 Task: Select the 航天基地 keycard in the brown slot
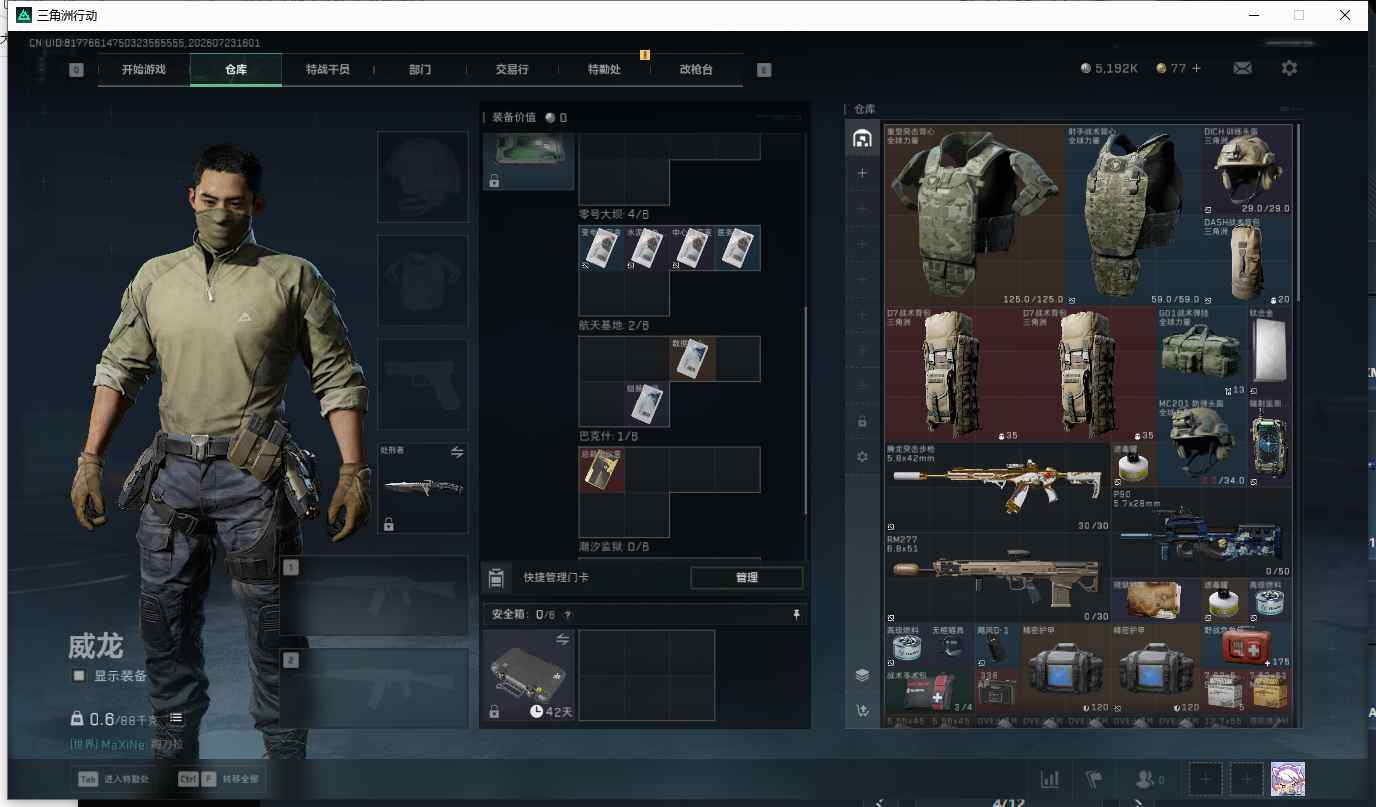pos(692,358)
